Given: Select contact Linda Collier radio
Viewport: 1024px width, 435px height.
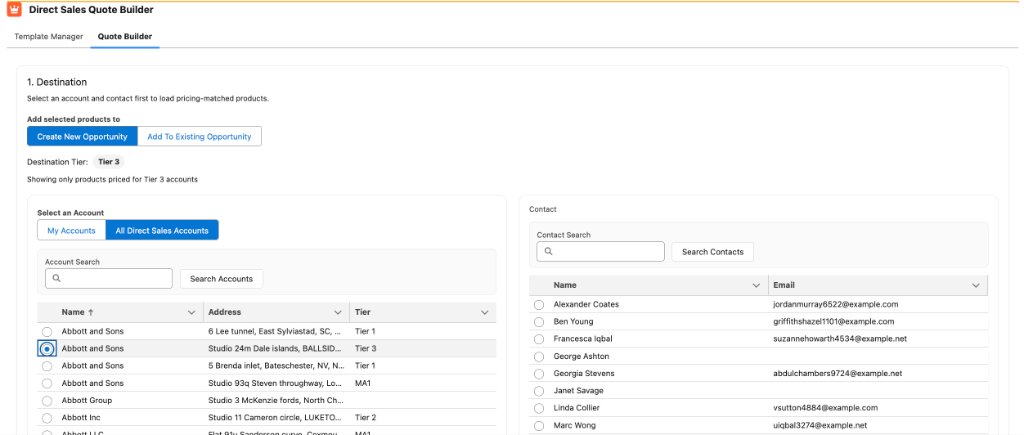Looking at the screenshot, I should (x=539, y=408).
